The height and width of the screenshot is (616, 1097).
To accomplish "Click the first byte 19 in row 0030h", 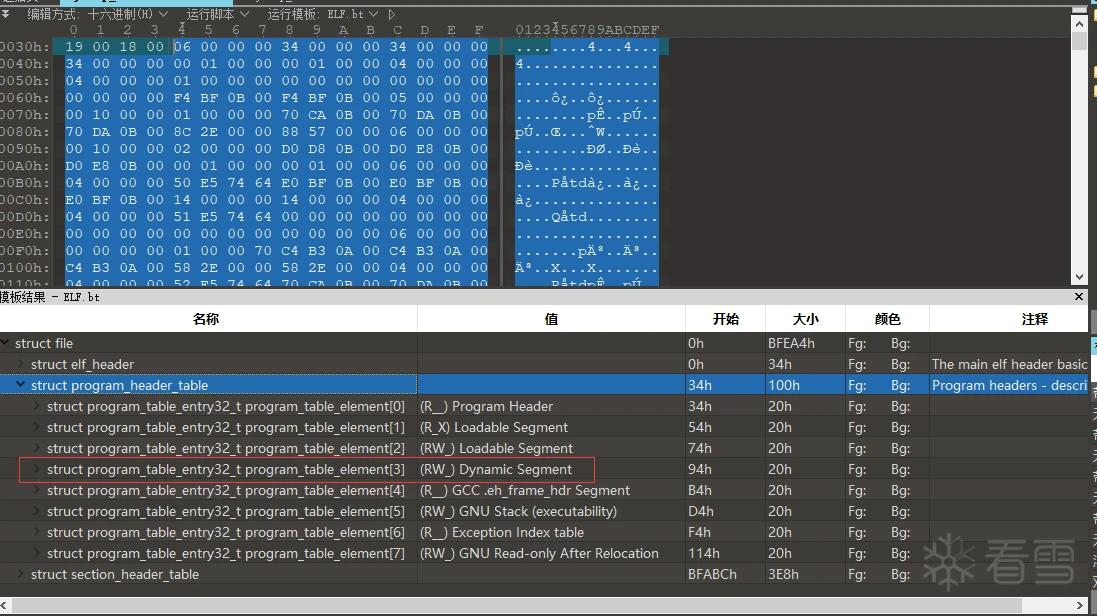I will pos(73,47).
